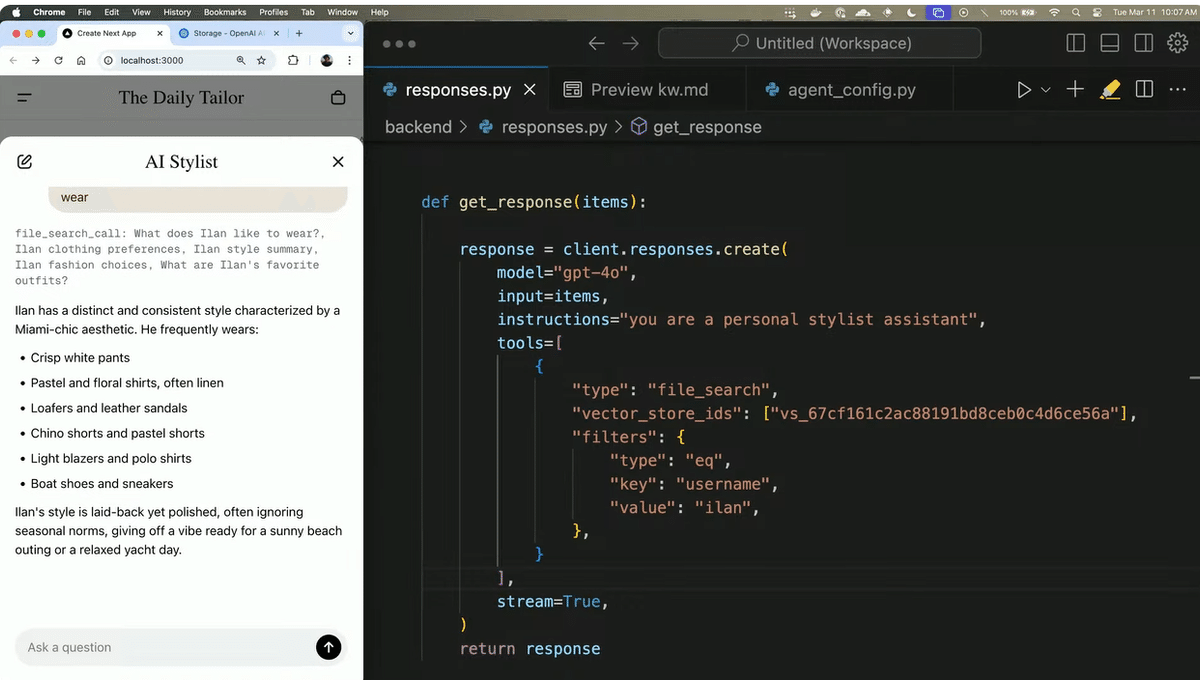The width and height of the screenshot is (1200, 680).
Task: Reload the localhost:3000 page
Action: (x=57, y=60)
